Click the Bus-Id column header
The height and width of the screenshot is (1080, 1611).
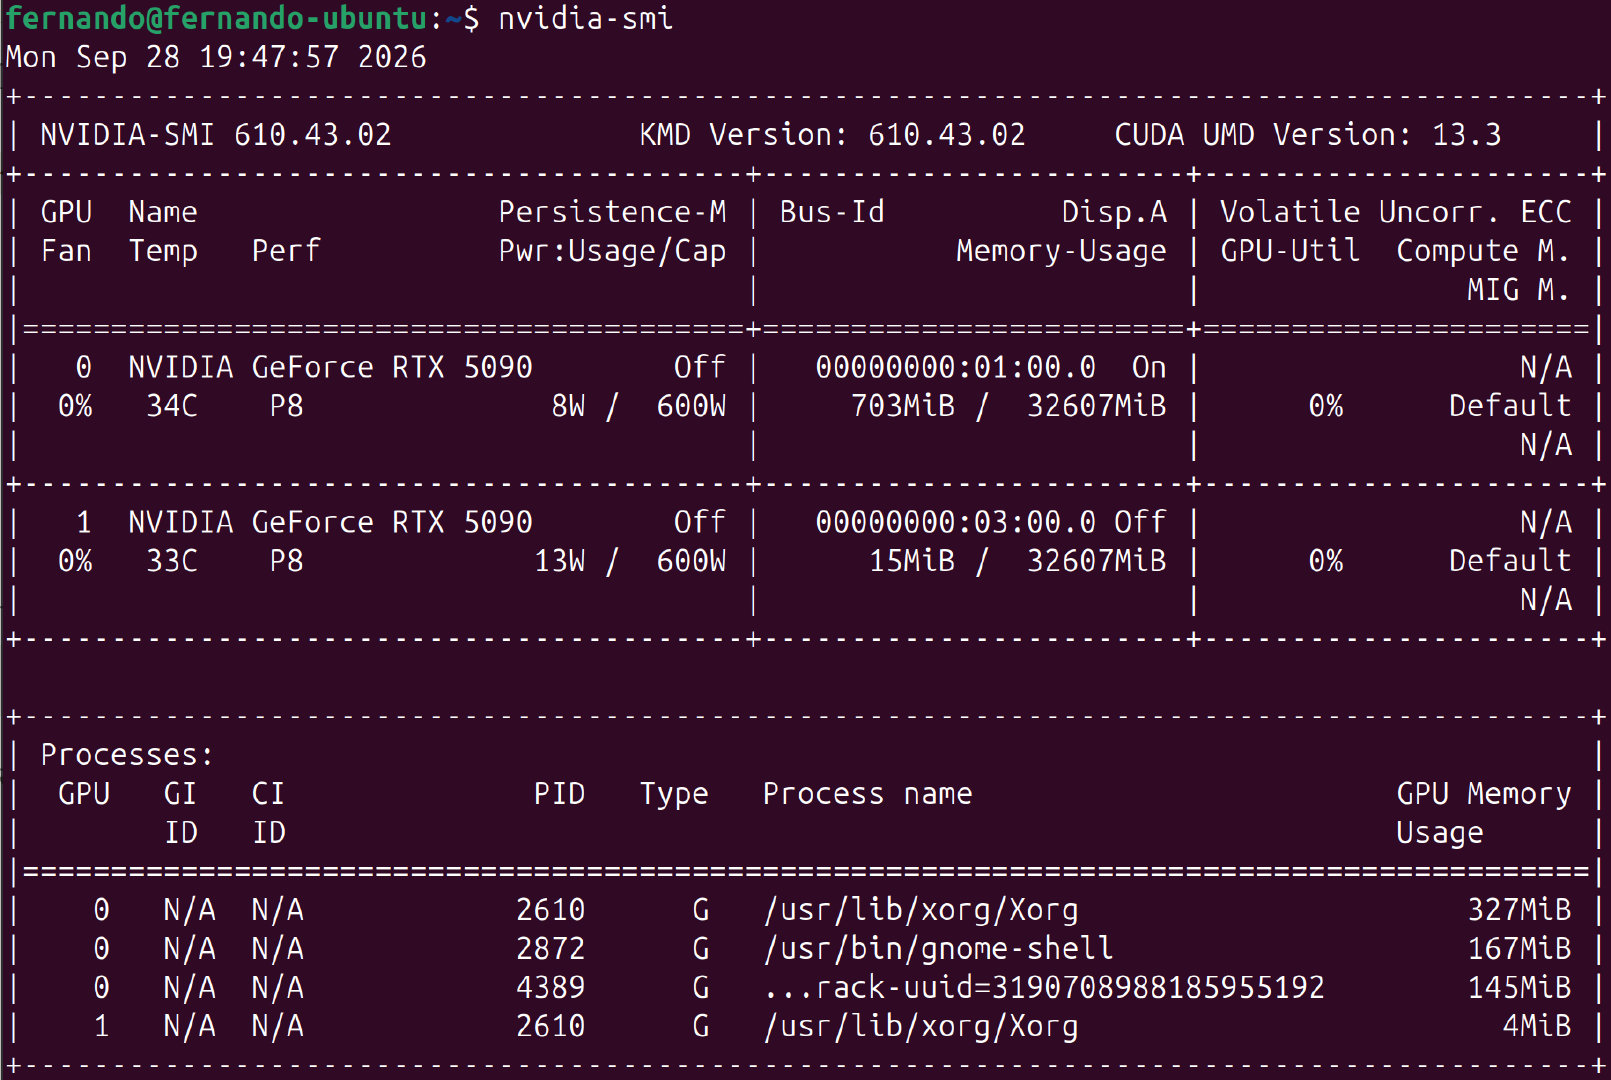pos(832,212)
